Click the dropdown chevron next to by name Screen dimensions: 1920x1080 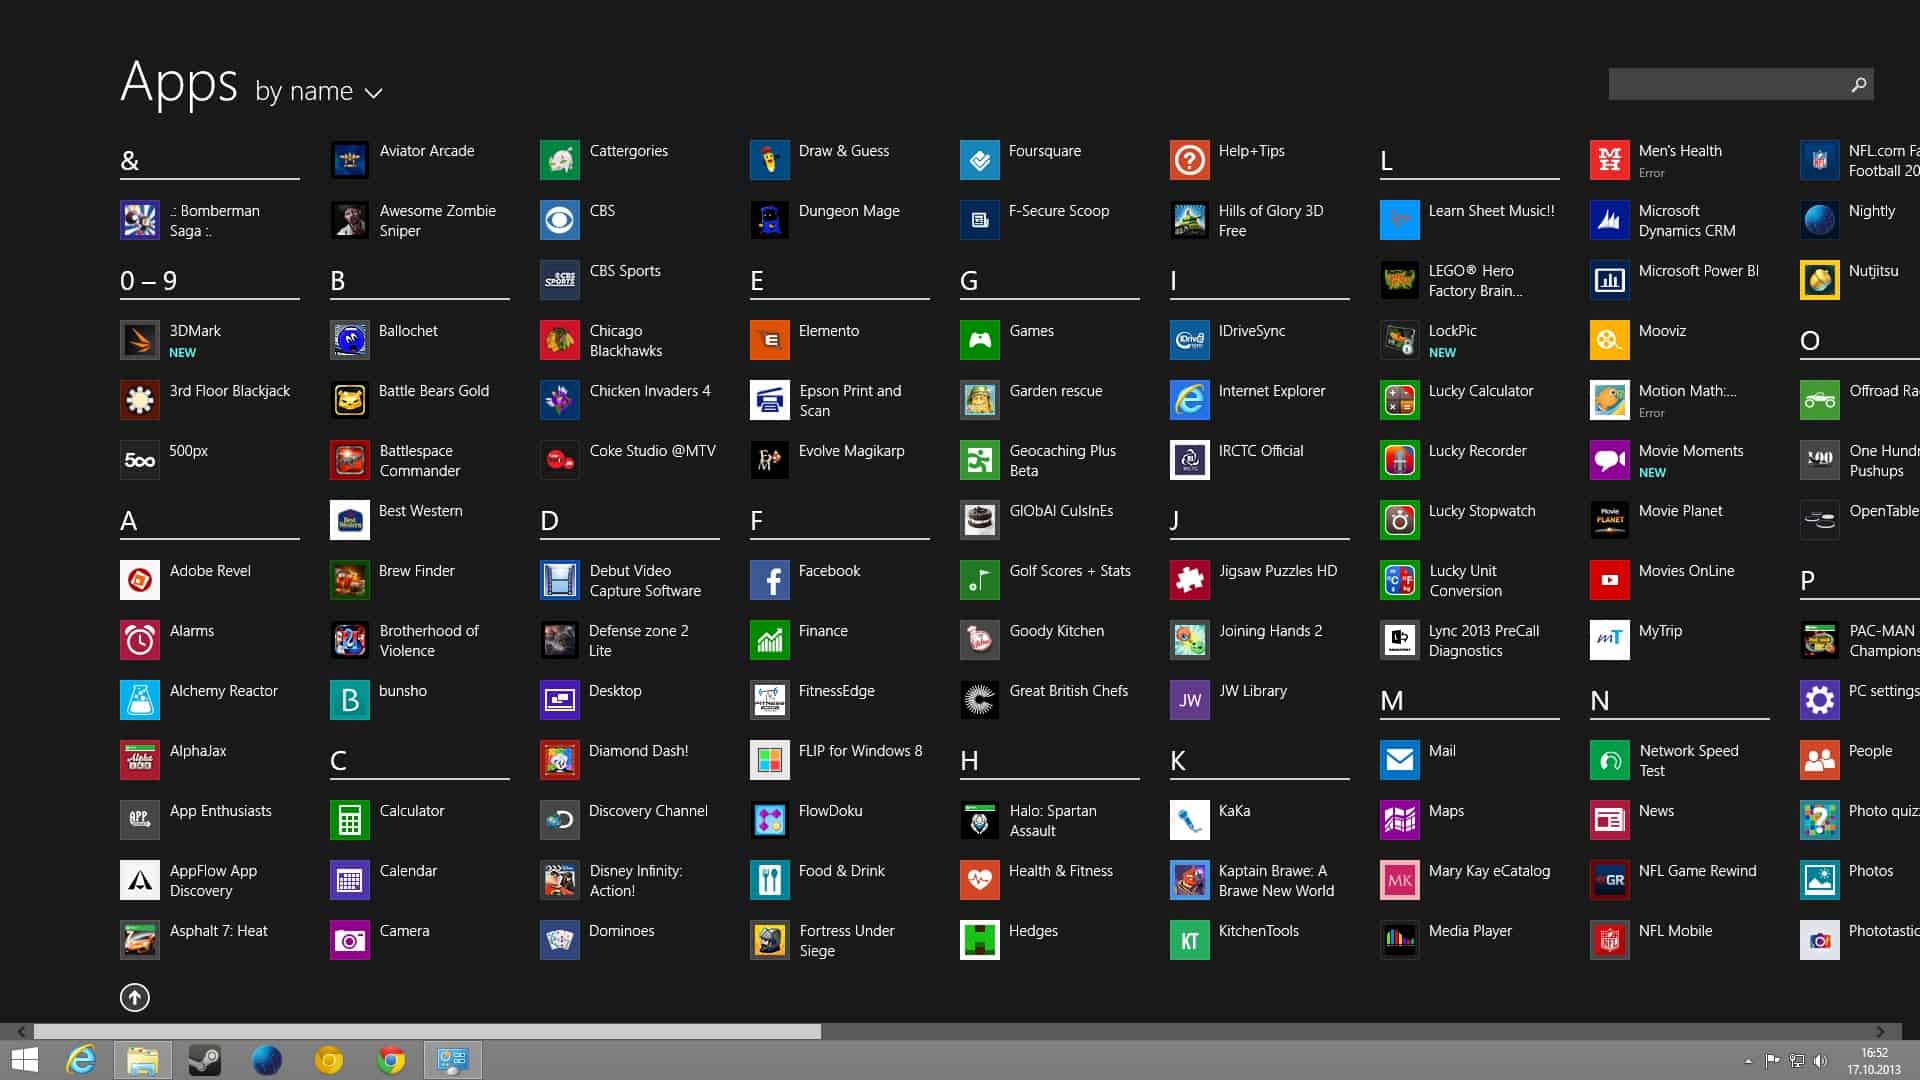[374, 93]
